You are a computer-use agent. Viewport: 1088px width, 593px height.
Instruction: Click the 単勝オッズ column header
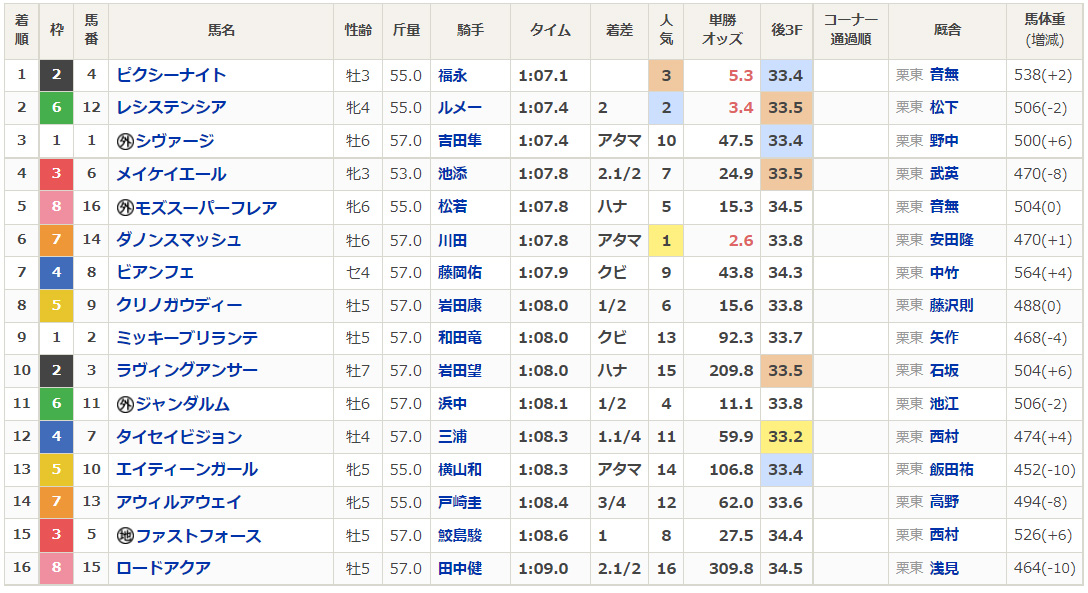(722, 31)
